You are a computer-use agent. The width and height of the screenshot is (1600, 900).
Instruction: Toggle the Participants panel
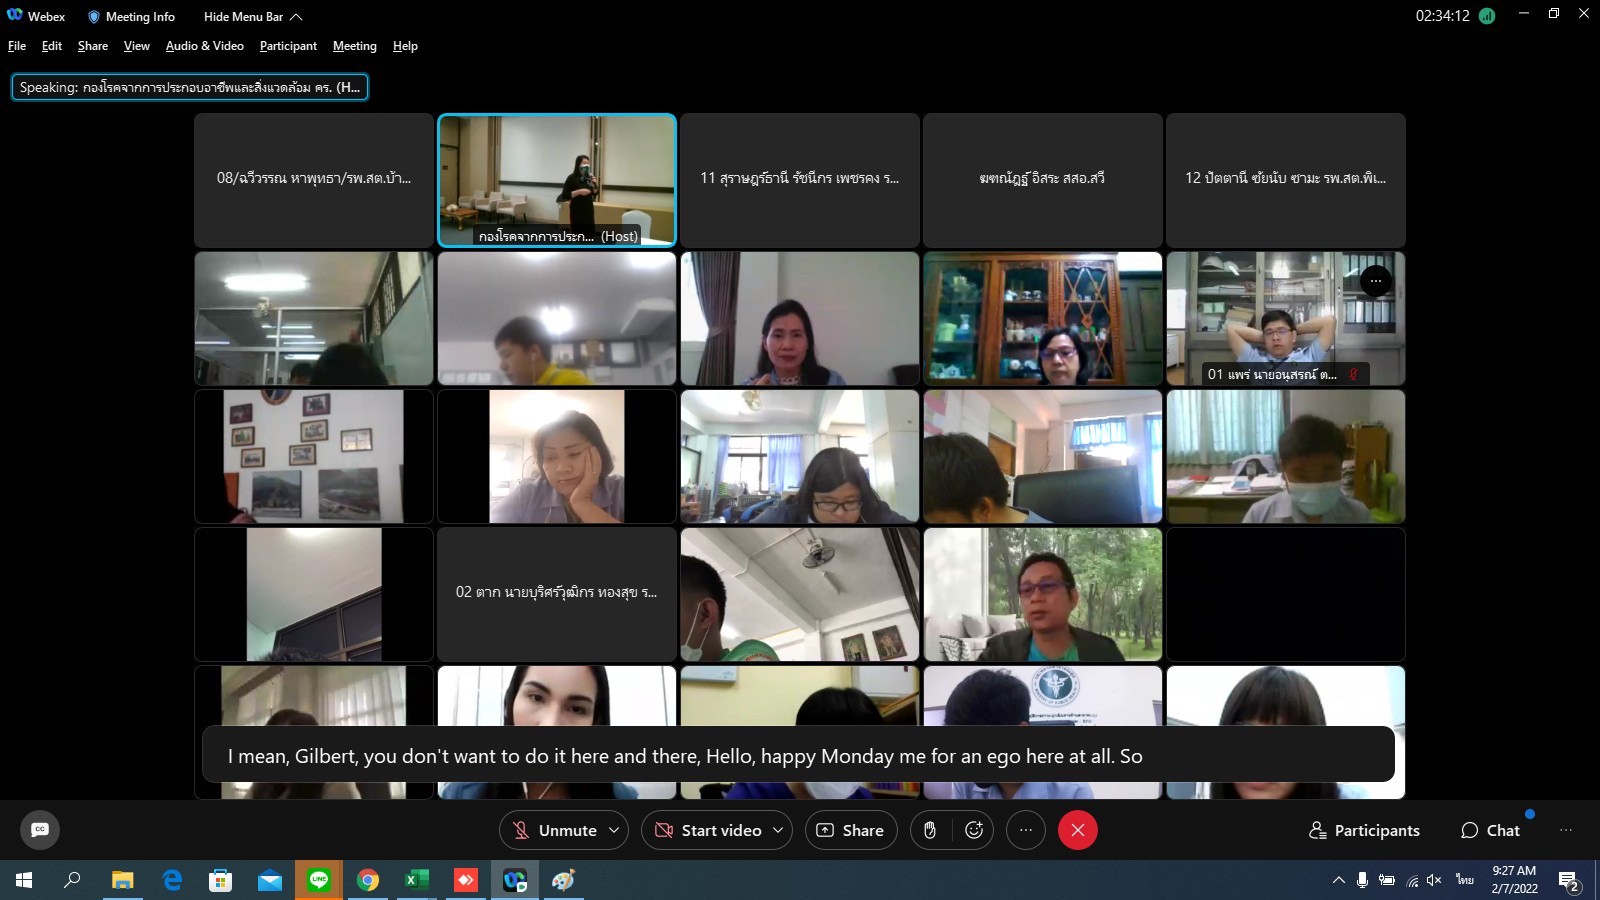pos(1364,830)
